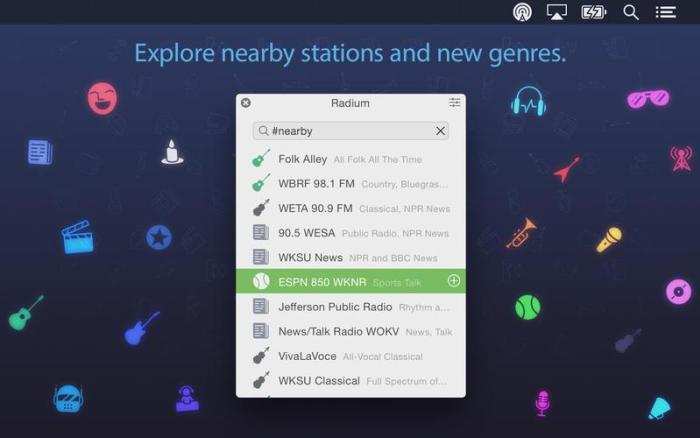Click the blue star badge icon

click(x=159, y=237)
